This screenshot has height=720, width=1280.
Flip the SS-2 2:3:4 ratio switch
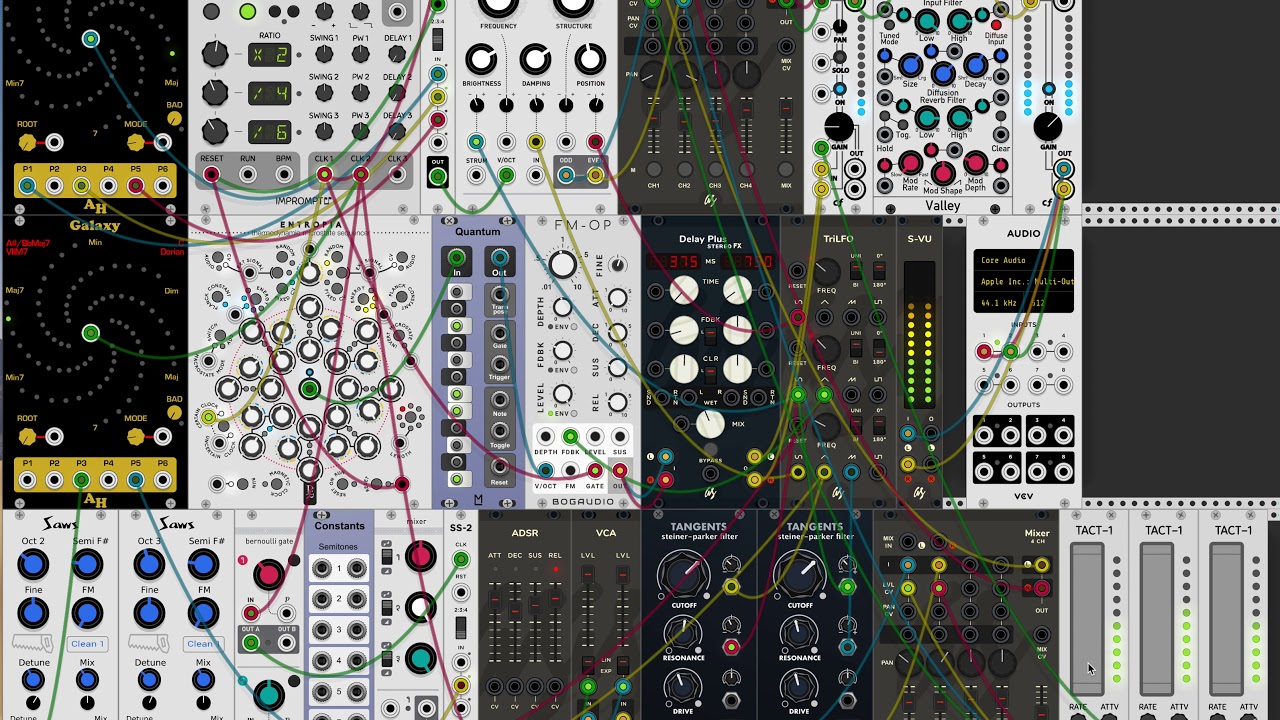point(461,630)
